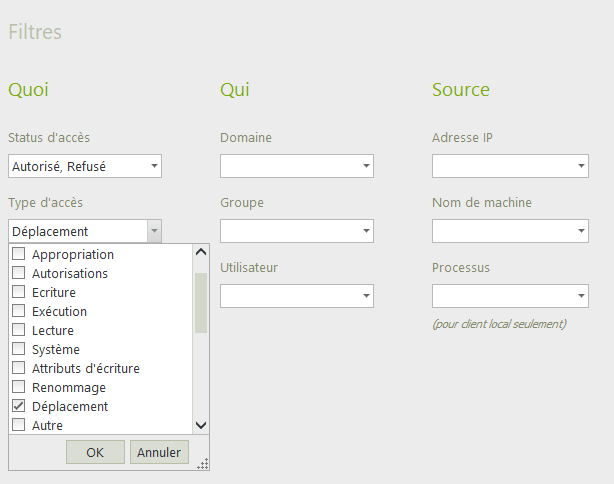
Task: Toggle the Système checkbox
Action: tap(18, 349)
